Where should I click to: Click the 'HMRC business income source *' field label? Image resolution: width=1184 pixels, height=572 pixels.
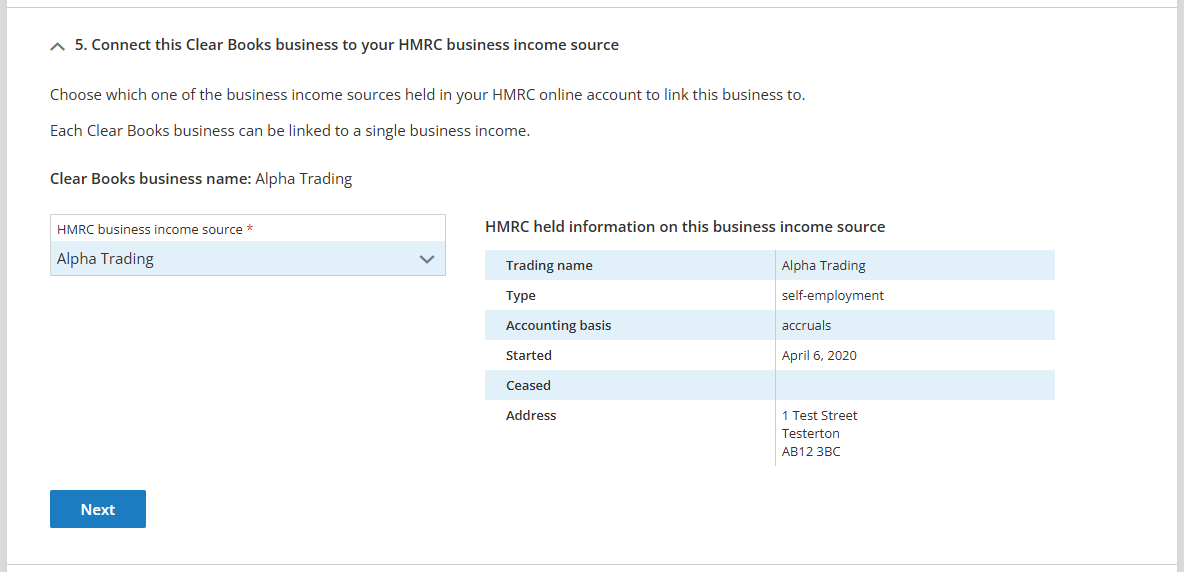click(155, 229)
